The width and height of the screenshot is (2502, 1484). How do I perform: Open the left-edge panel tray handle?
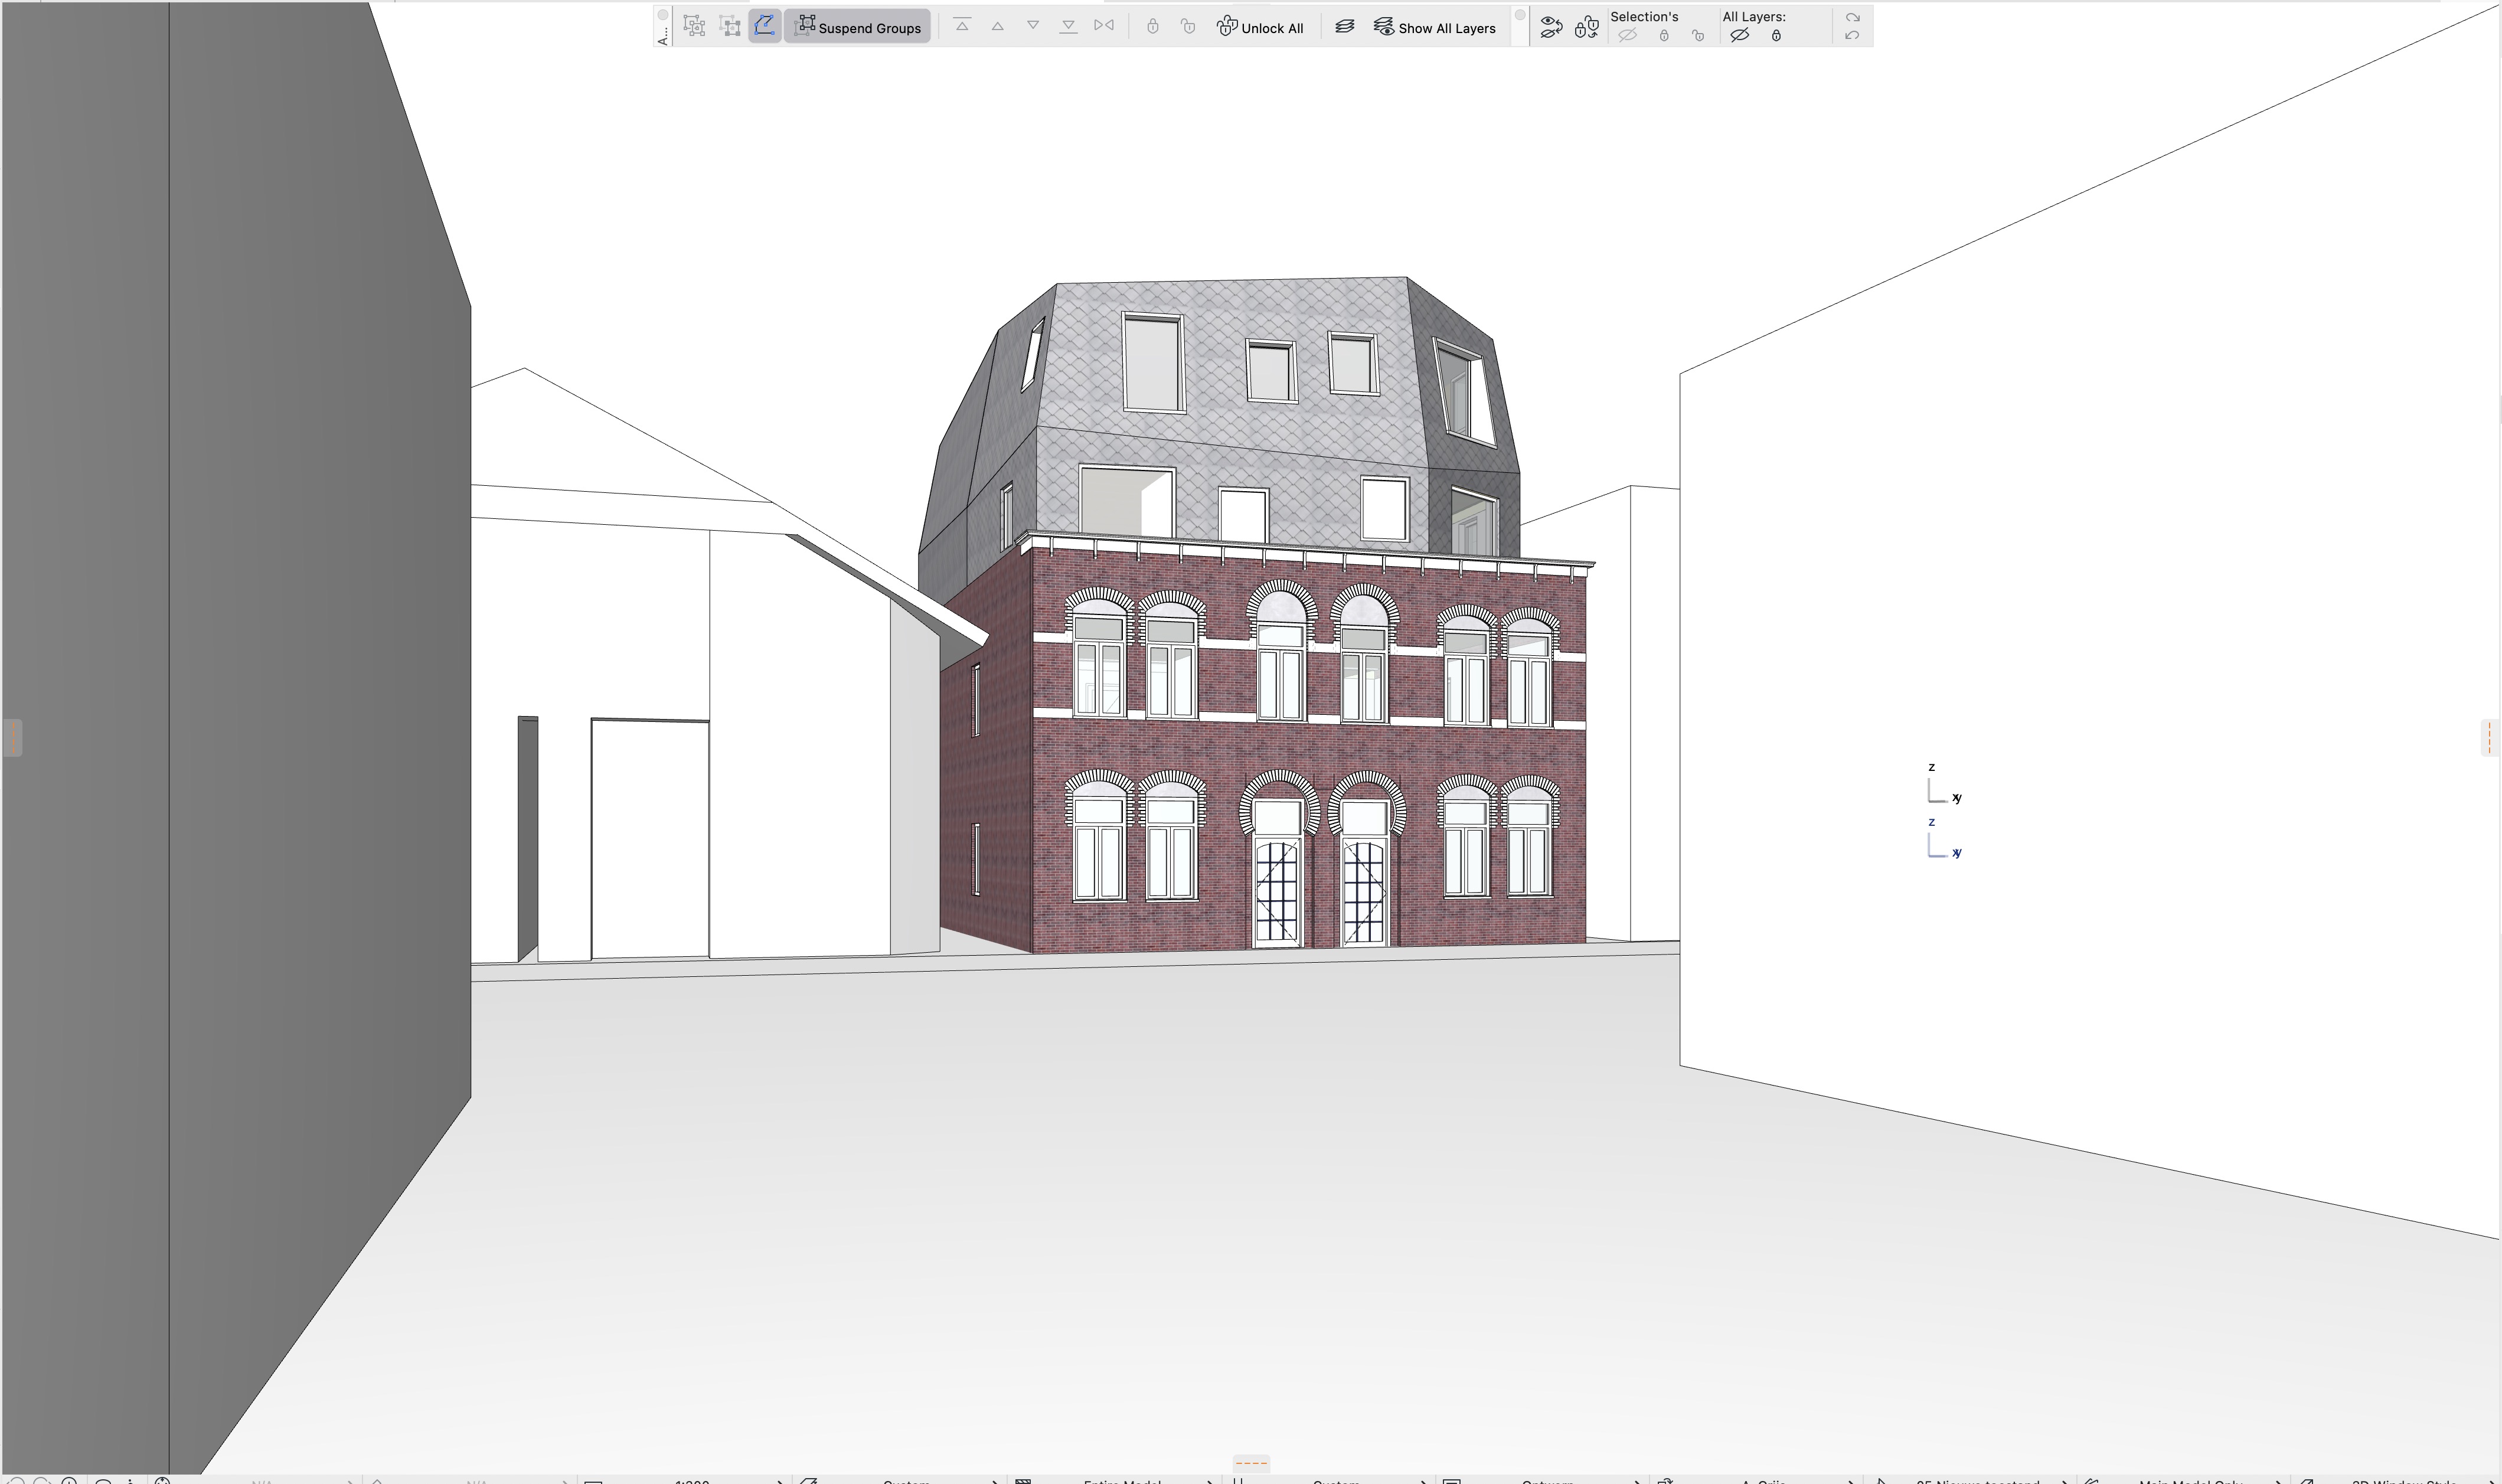(12, 737)
